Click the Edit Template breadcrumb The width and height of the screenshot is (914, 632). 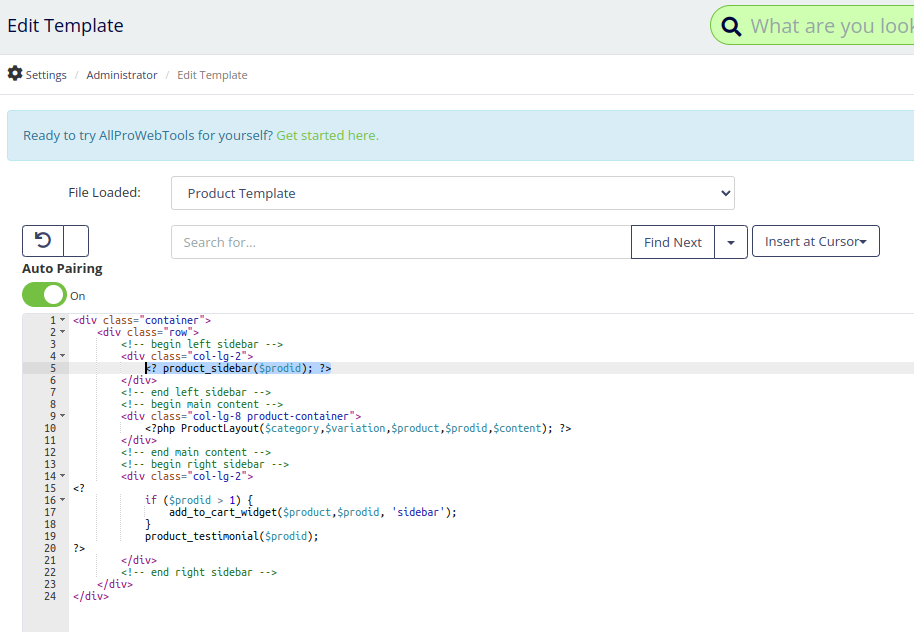coord(212,75)
